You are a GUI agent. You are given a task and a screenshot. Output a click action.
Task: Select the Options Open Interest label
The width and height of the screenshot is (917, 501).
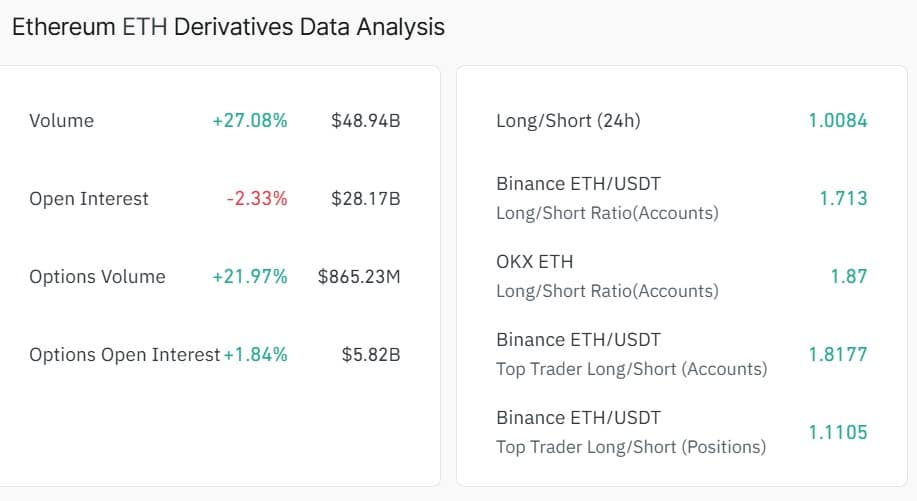point(124,355)
